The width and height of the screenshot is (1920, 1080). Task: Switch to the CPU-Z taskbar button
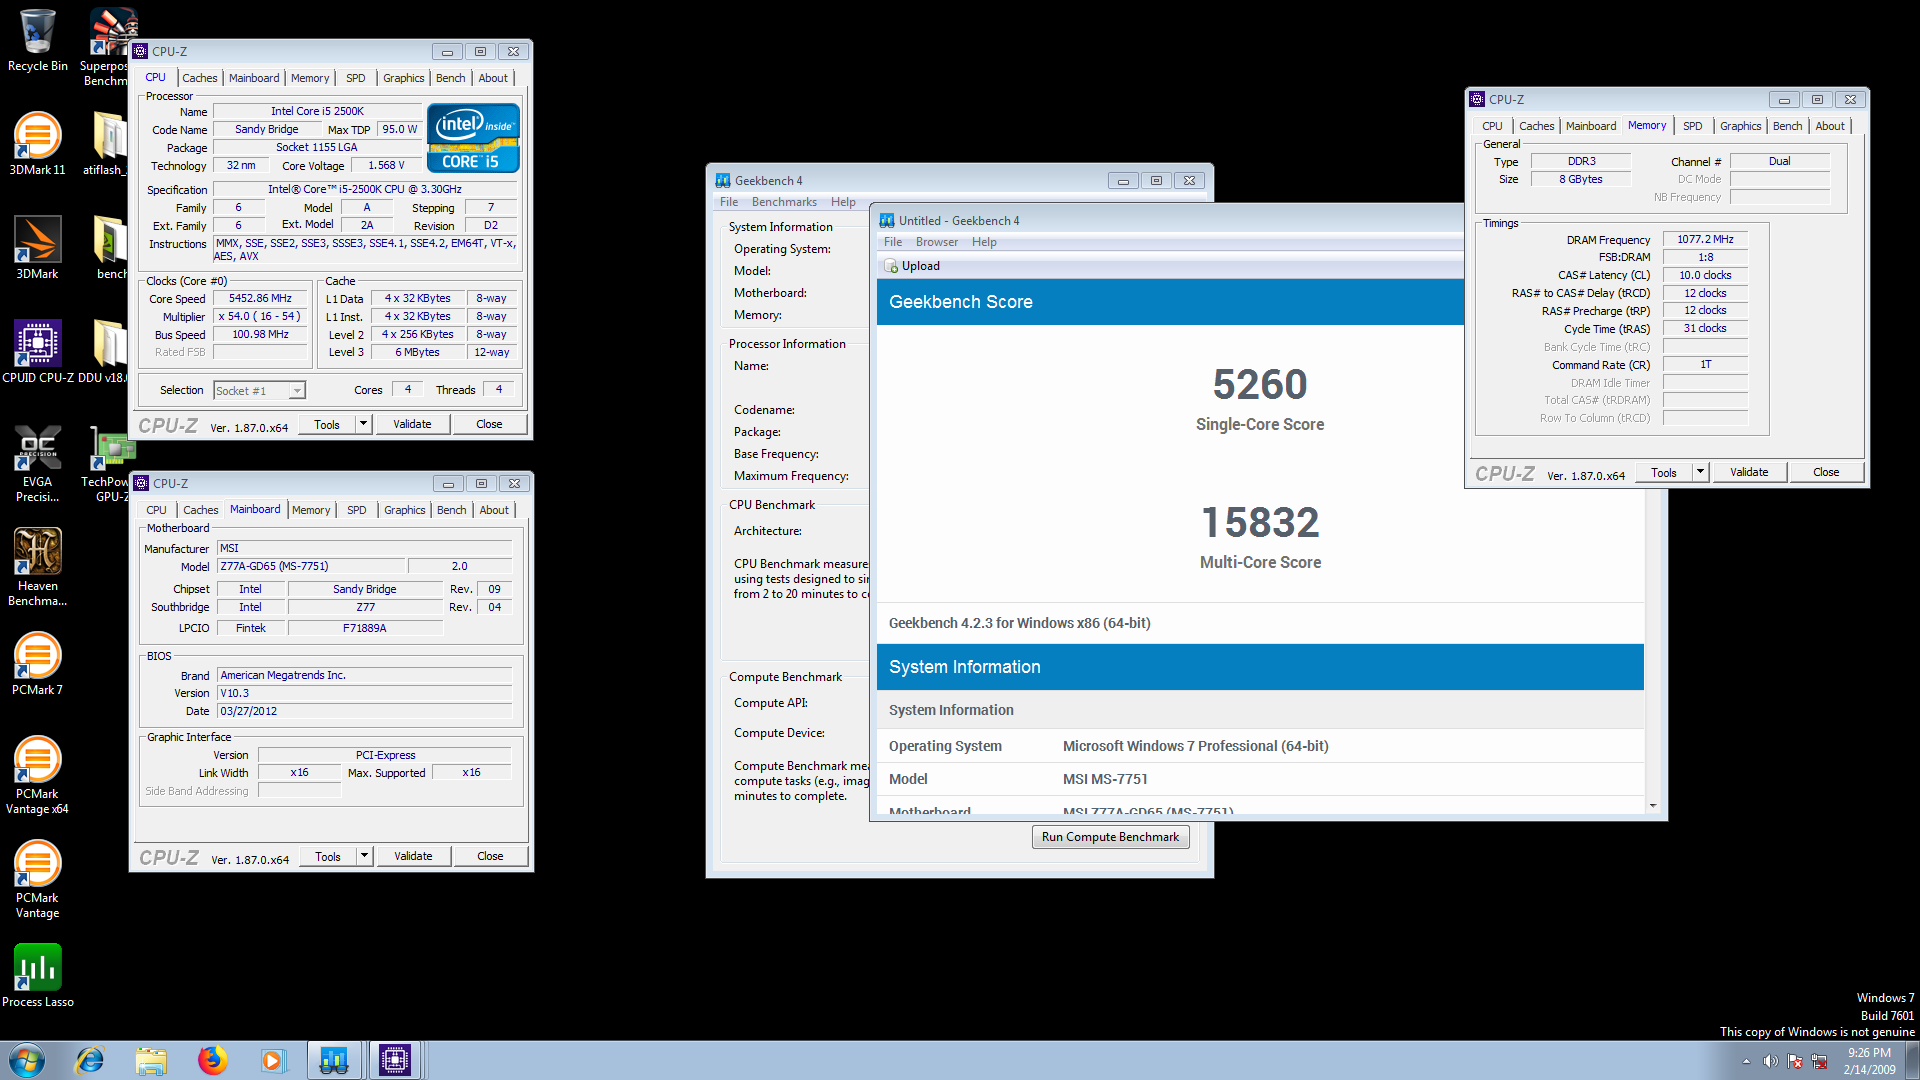(395, 1060)
